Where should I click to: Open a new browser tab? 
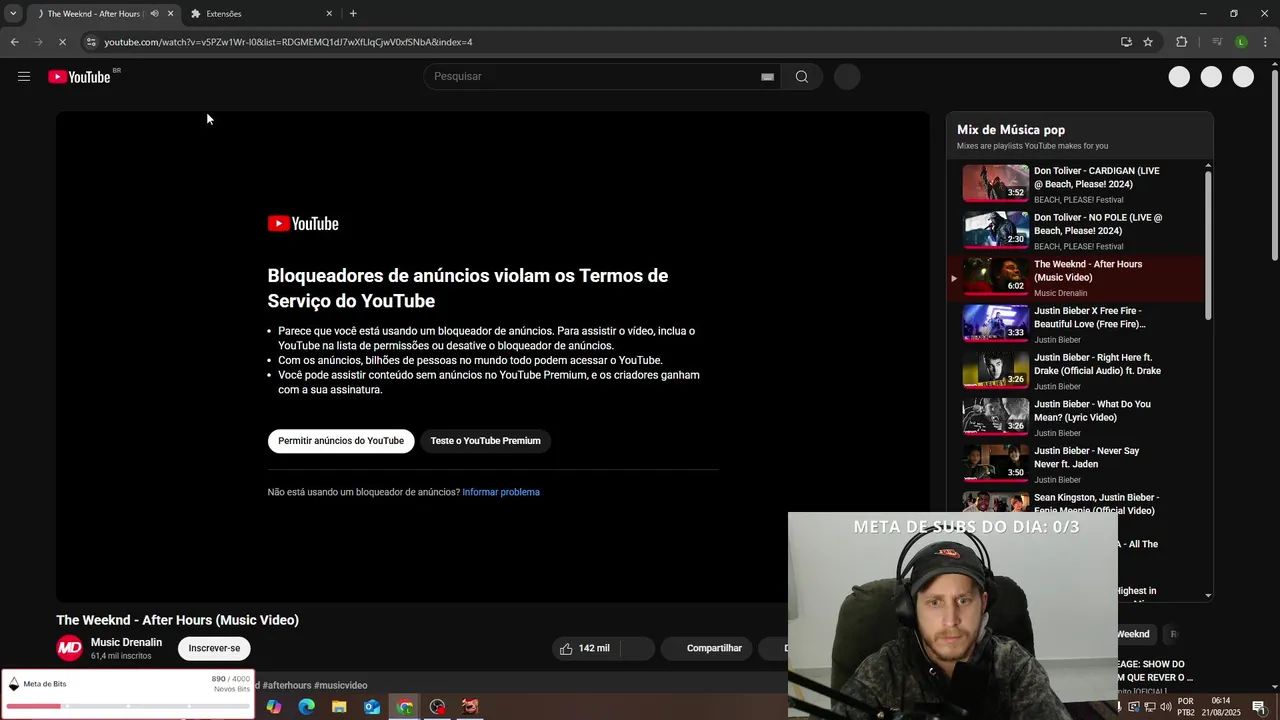point(353,14)
